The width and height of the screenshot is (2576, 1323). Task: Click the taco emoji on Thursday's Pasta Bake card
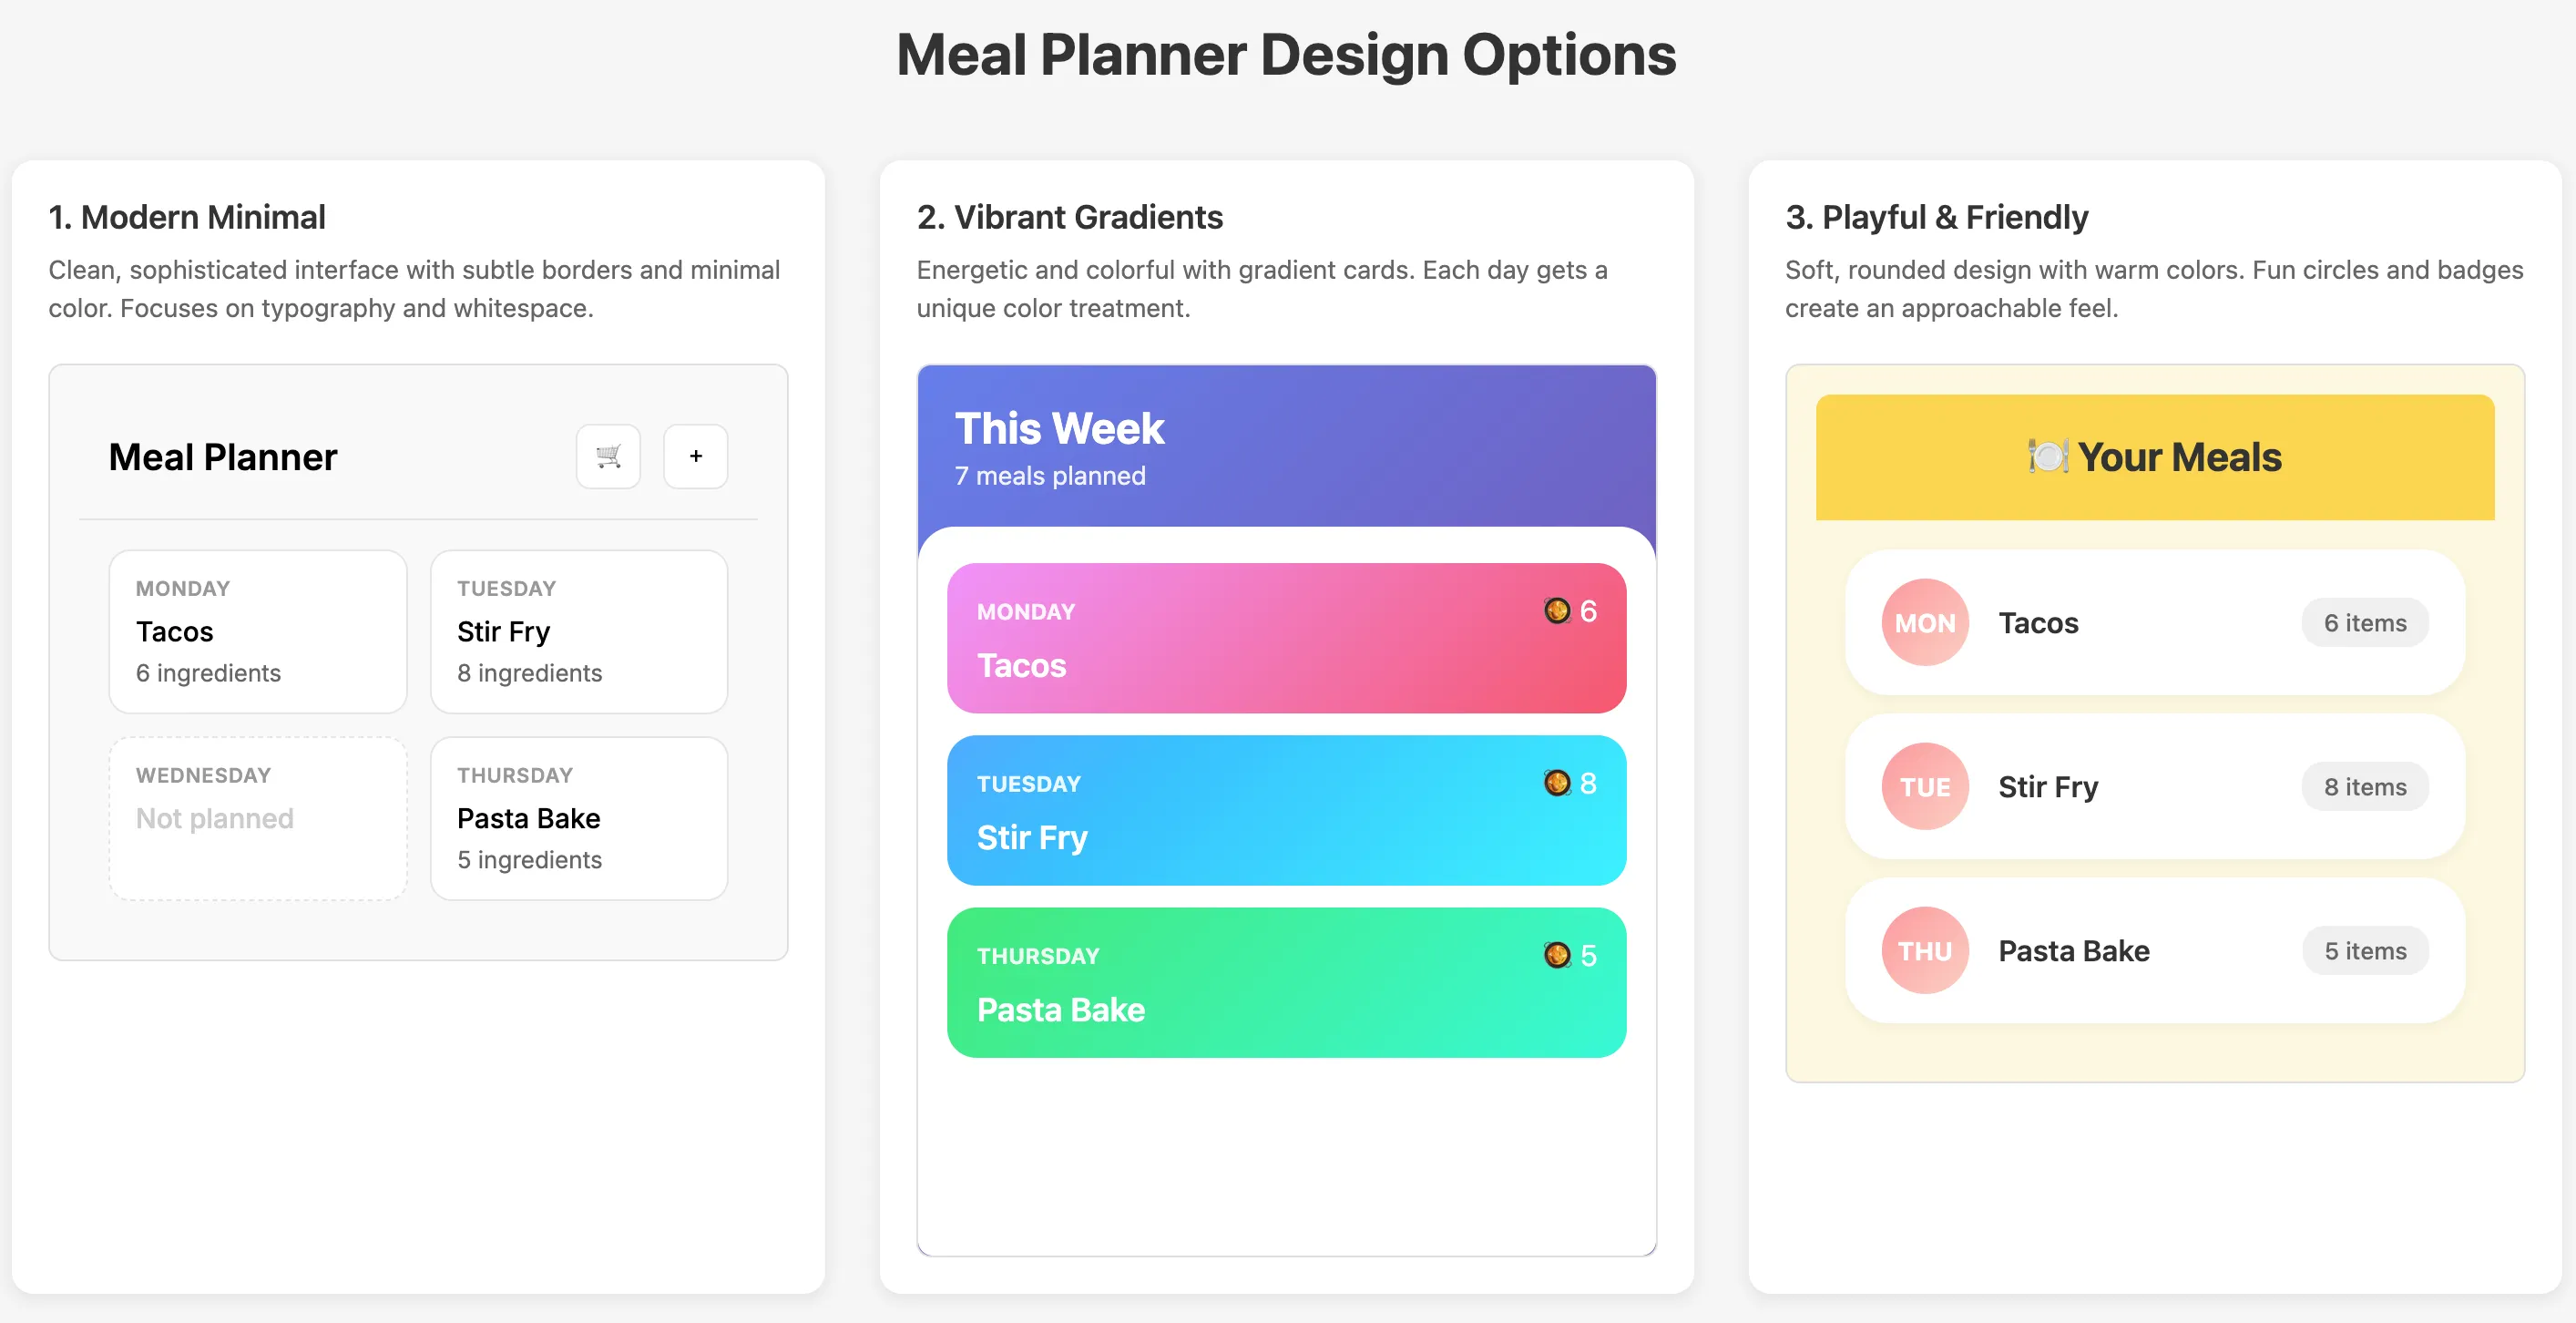click(x=1557, y=955)
